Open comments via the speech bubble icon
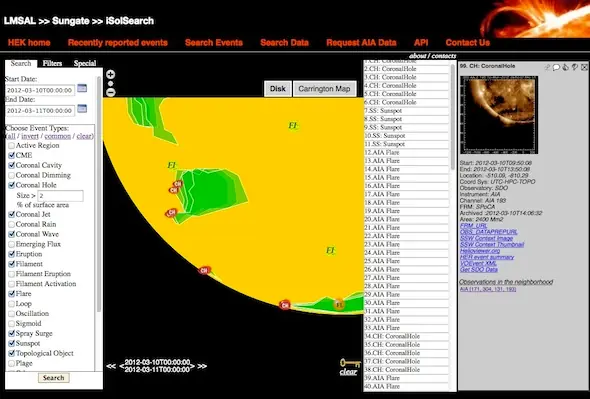This screenshot has height=399, width=590. tap(557, 67)
